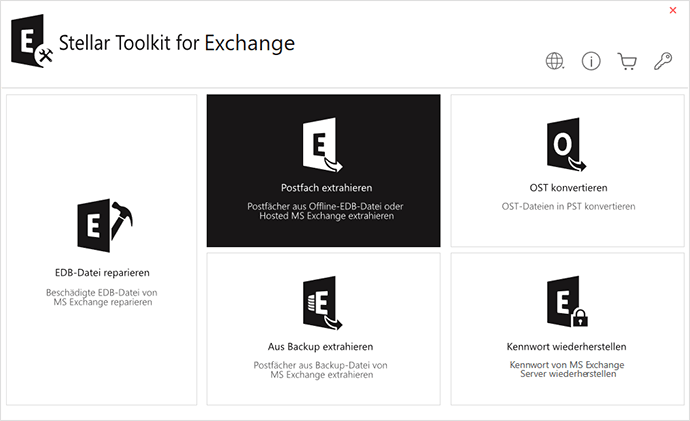Image resolution: width=690 pixels, height=421 pixels.
Task: Select the 'Aus Backup extrahieren' title
Action: [320, 347]
